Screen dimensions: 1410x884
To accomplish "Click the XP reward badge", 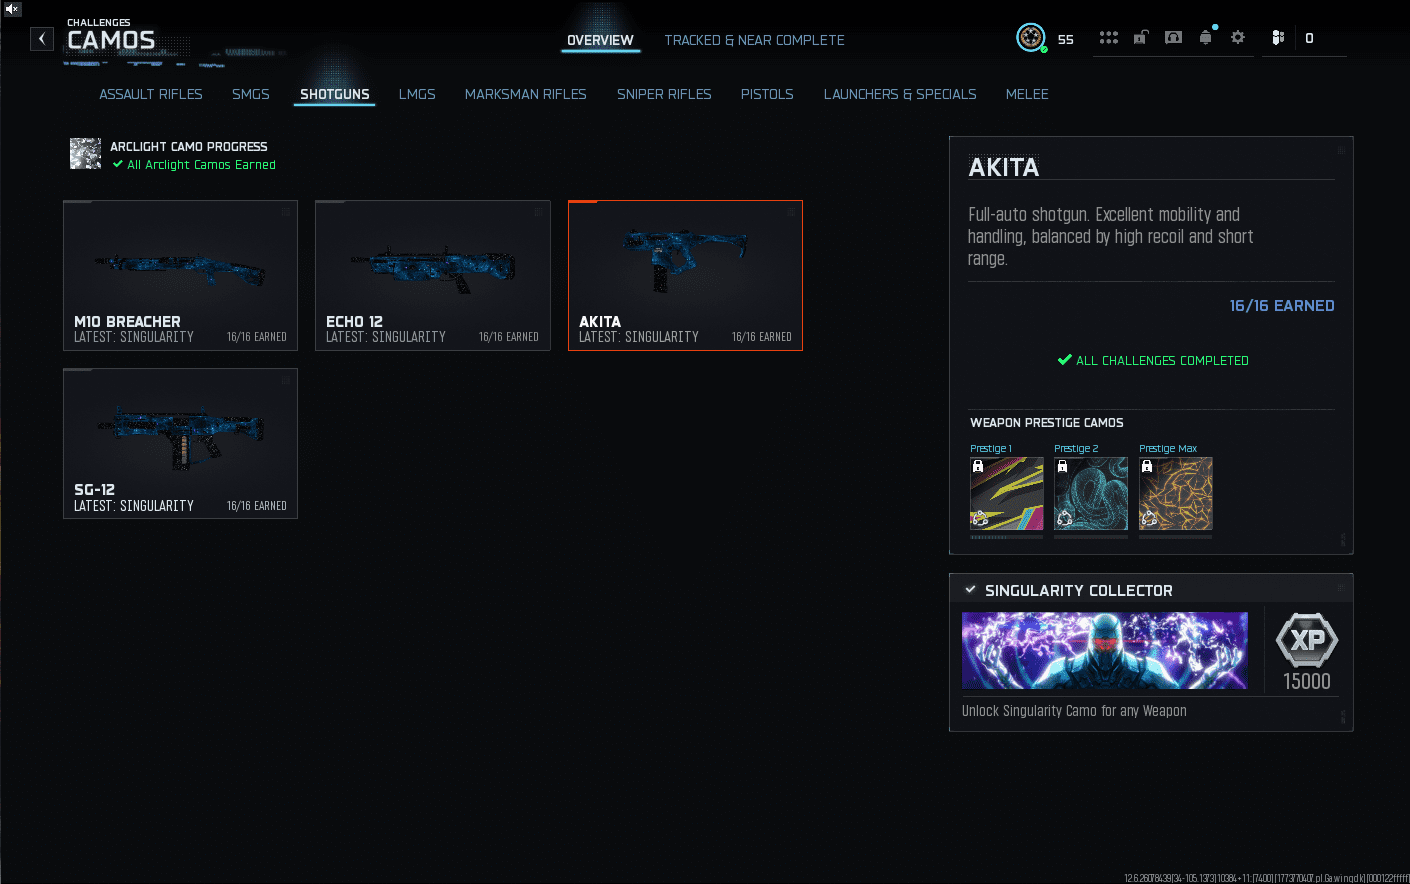I will click(x=1307, y=640).
